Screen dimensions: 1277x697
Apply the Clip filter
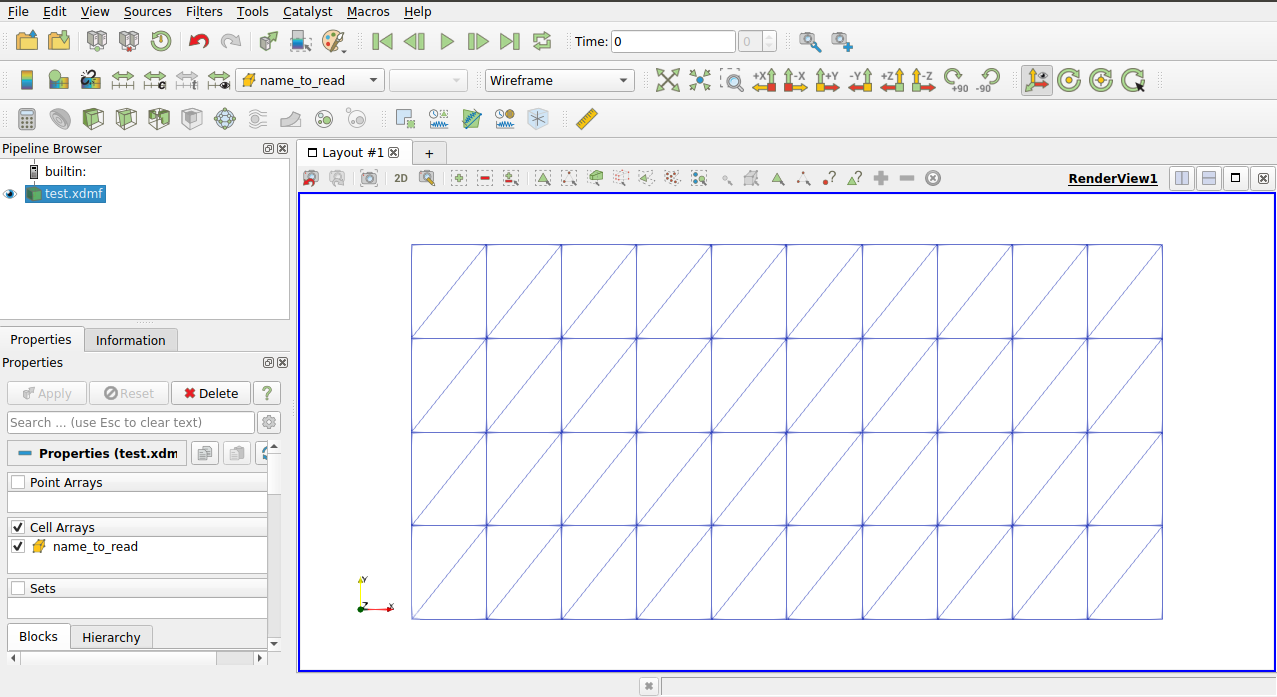(x=93, y=119)
